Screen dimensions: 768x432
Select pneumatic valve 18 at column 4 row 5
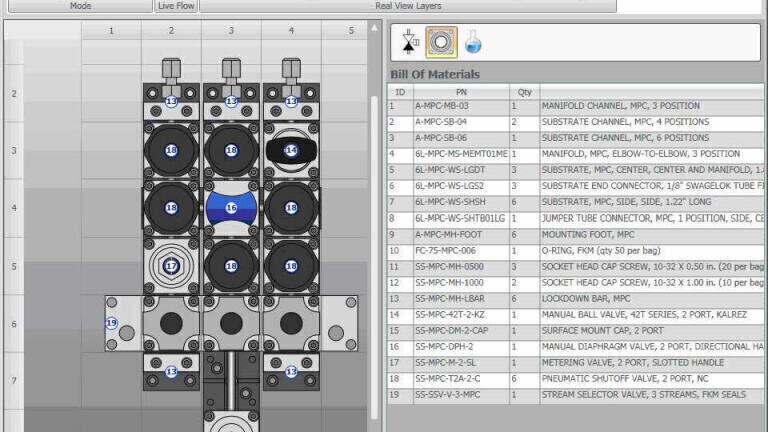(x=291, y=266)
